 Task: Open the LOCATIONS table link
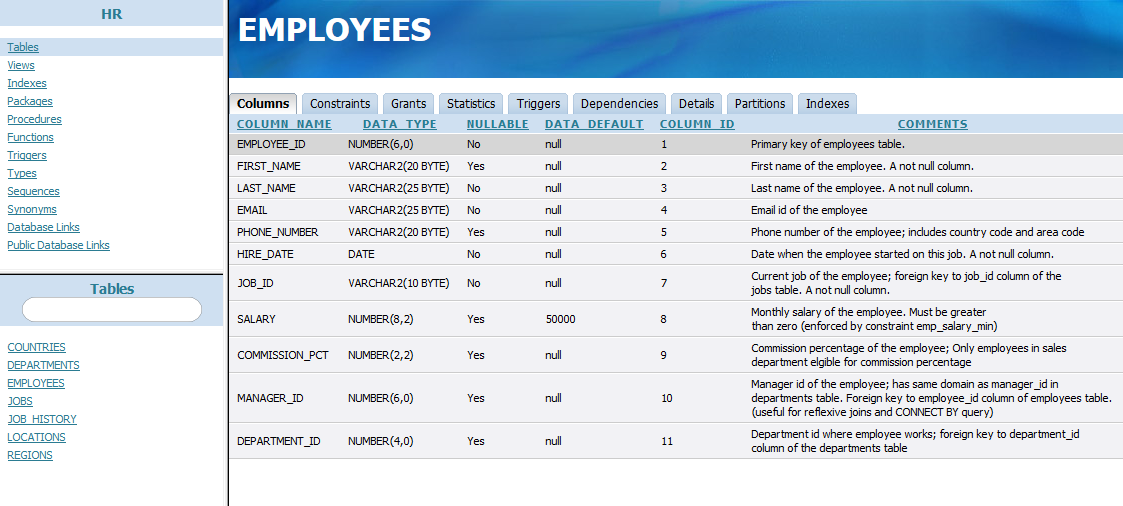[36, 438]
